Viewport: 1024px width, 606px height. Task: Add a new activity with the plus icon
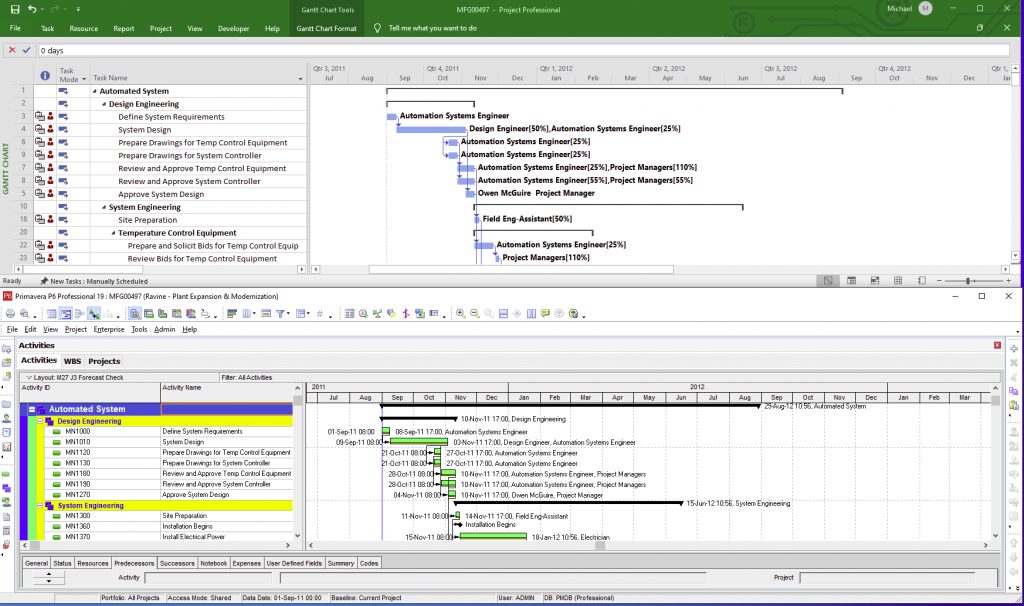click(x=1014, y=349)
